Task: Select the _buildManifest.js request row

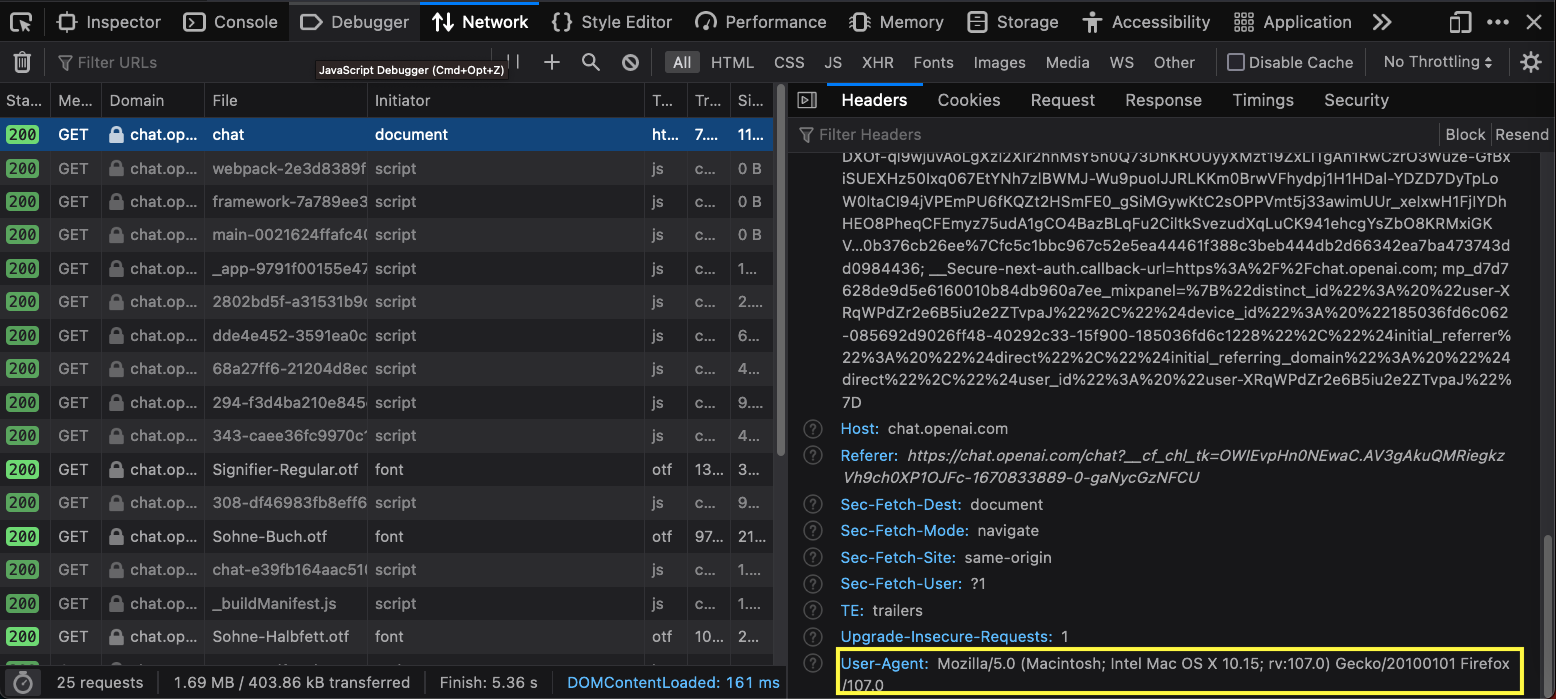Action: [386, 604]
